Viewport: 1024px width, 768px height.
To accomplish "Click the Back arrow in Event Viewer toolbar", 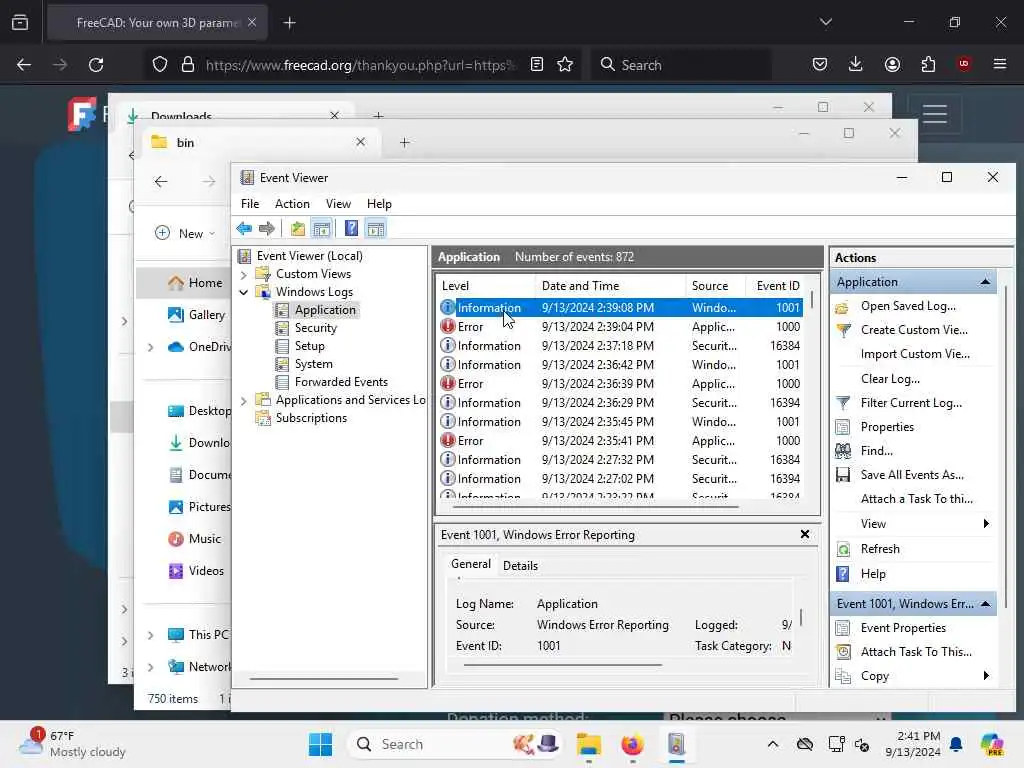I will point(244,229).
